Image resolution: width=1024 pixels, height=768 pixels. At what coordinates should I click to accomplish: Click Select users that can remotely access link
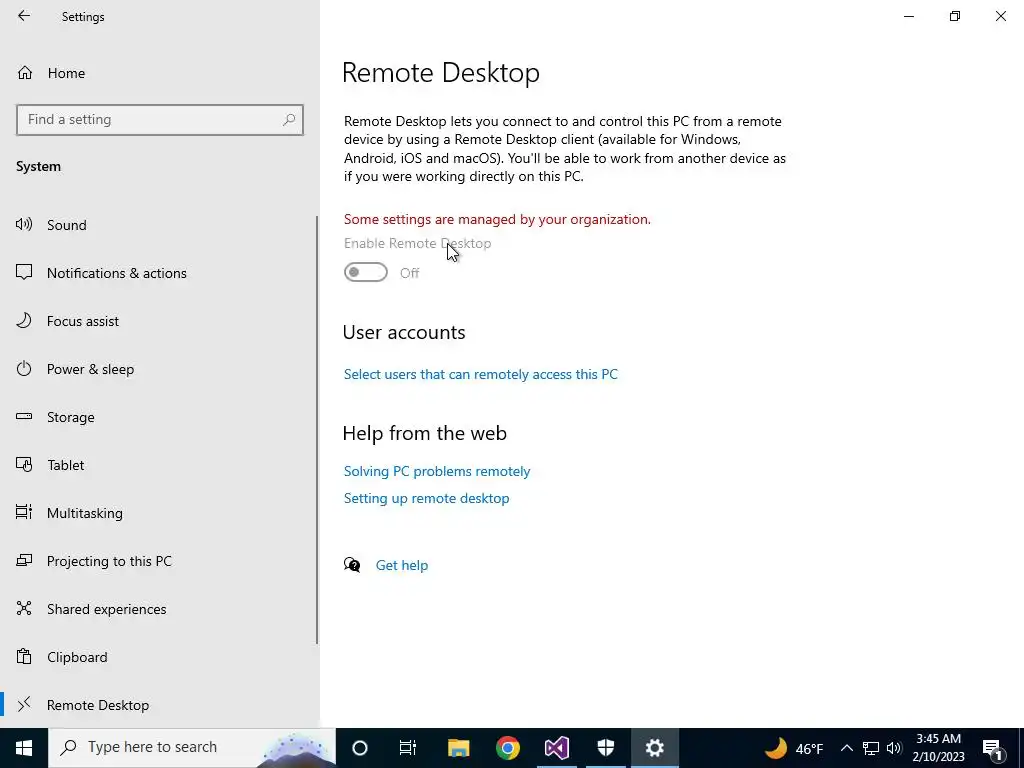(481, 374)
